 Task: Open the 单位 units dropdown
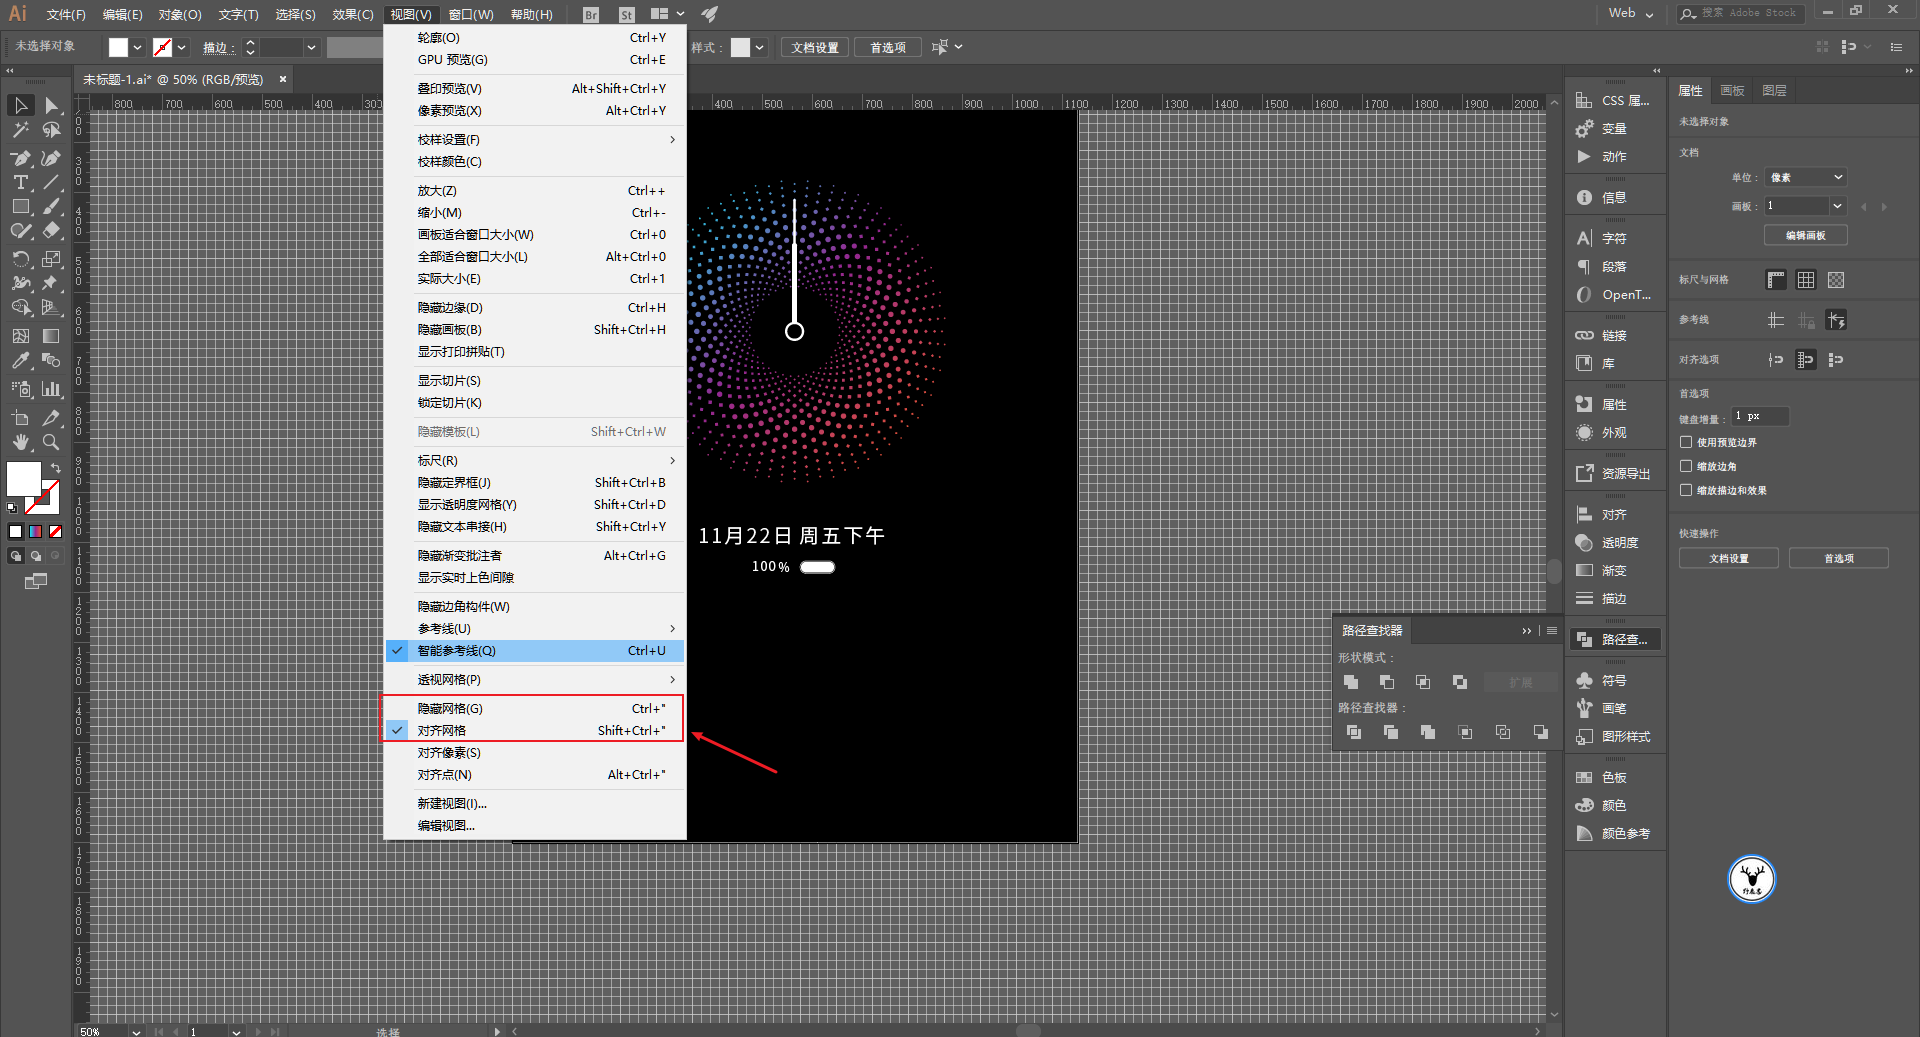tap(1805, 177)
